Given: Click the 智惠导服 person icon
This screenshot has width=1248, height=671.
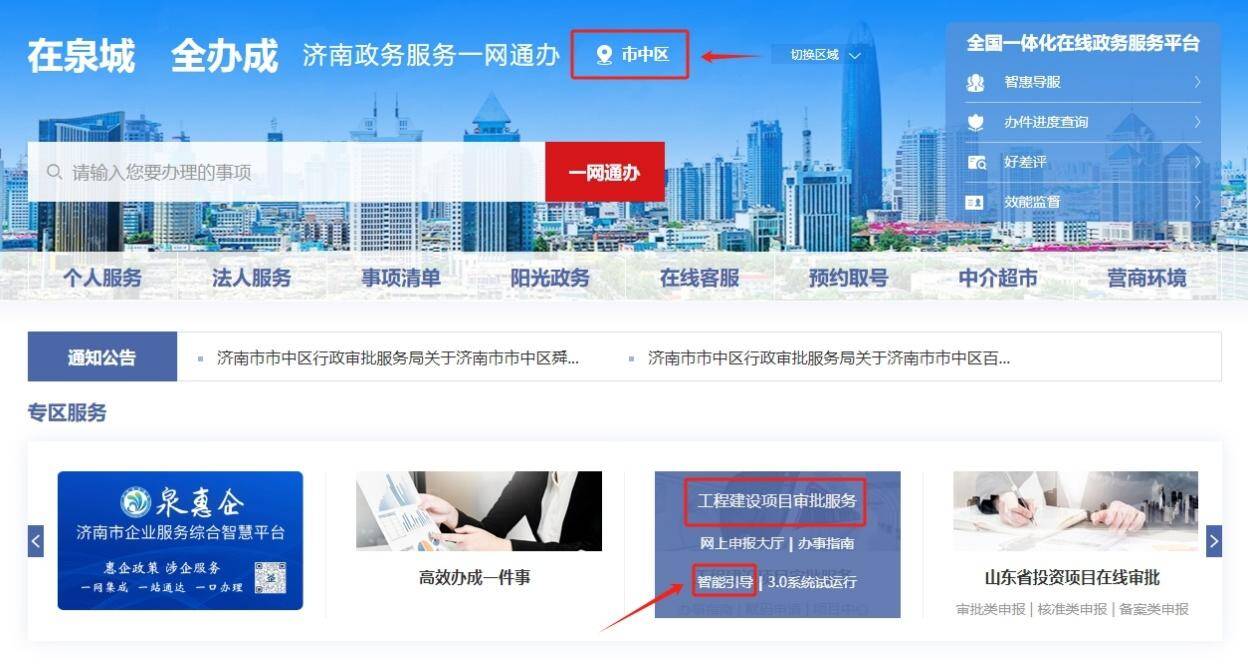Looking at the screenshot, I should coord(976,82).
